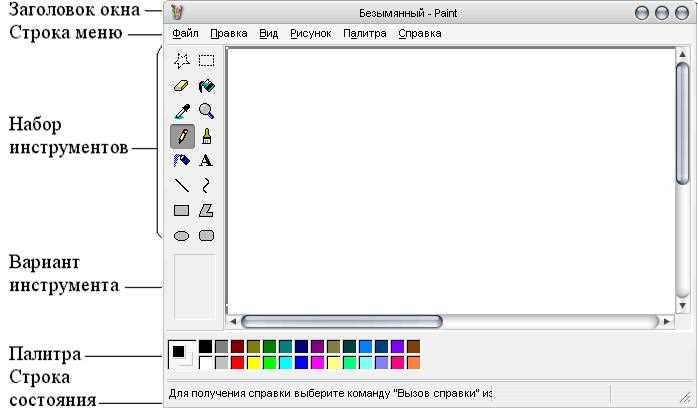698x409 pixels.
Task: Click the horizontal scrollbar left arrow
Action: click(x=233, y=321)
